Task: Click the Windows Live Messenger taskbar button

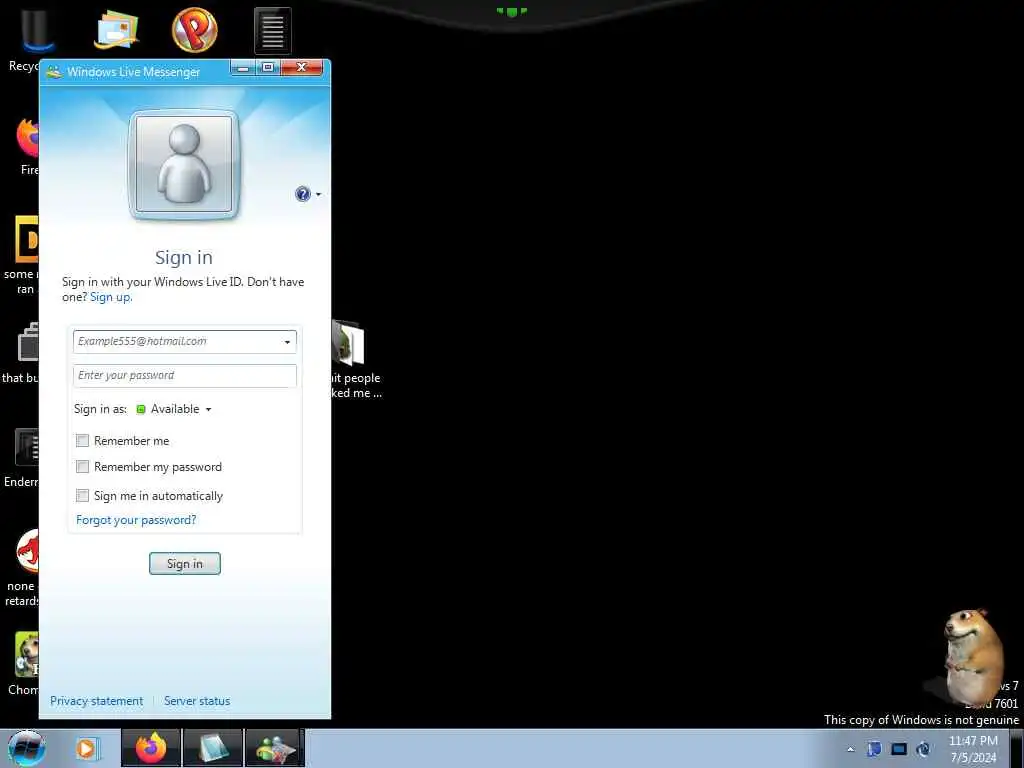Action: pos(274,748)
